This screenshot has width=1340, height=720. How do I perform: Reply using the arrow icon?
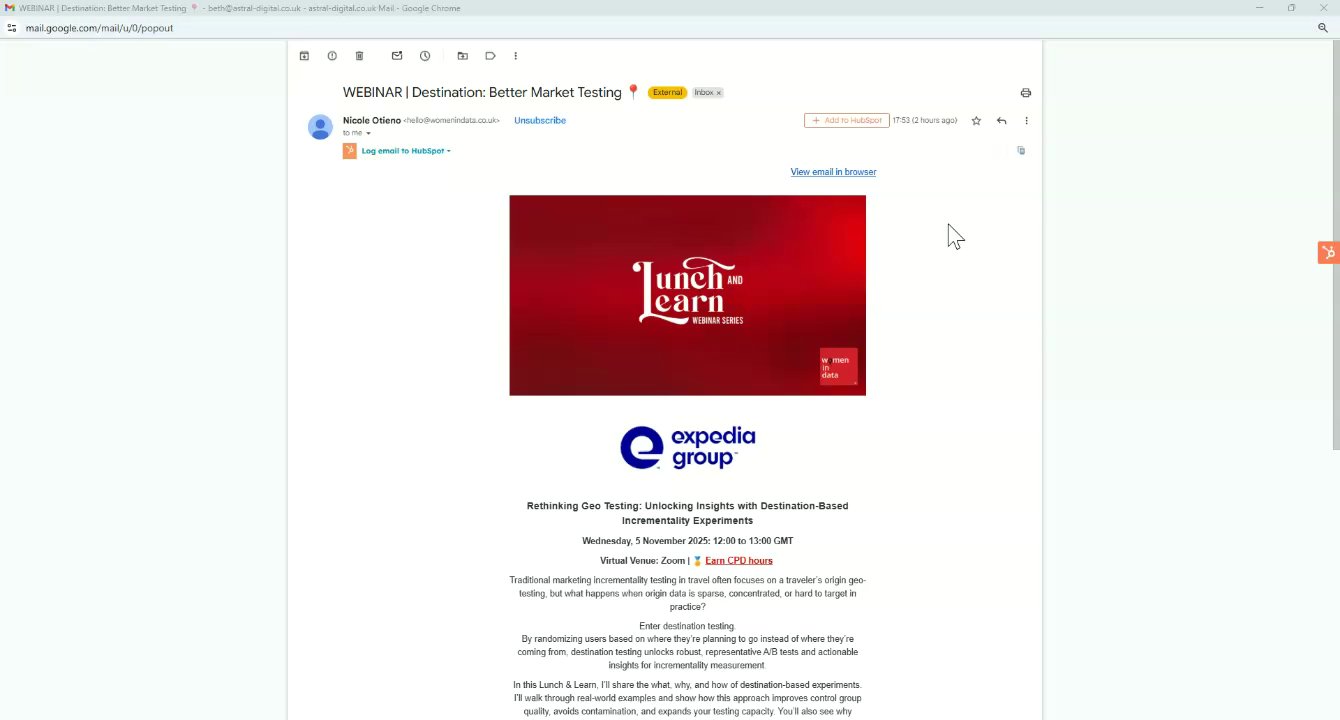1001,121
